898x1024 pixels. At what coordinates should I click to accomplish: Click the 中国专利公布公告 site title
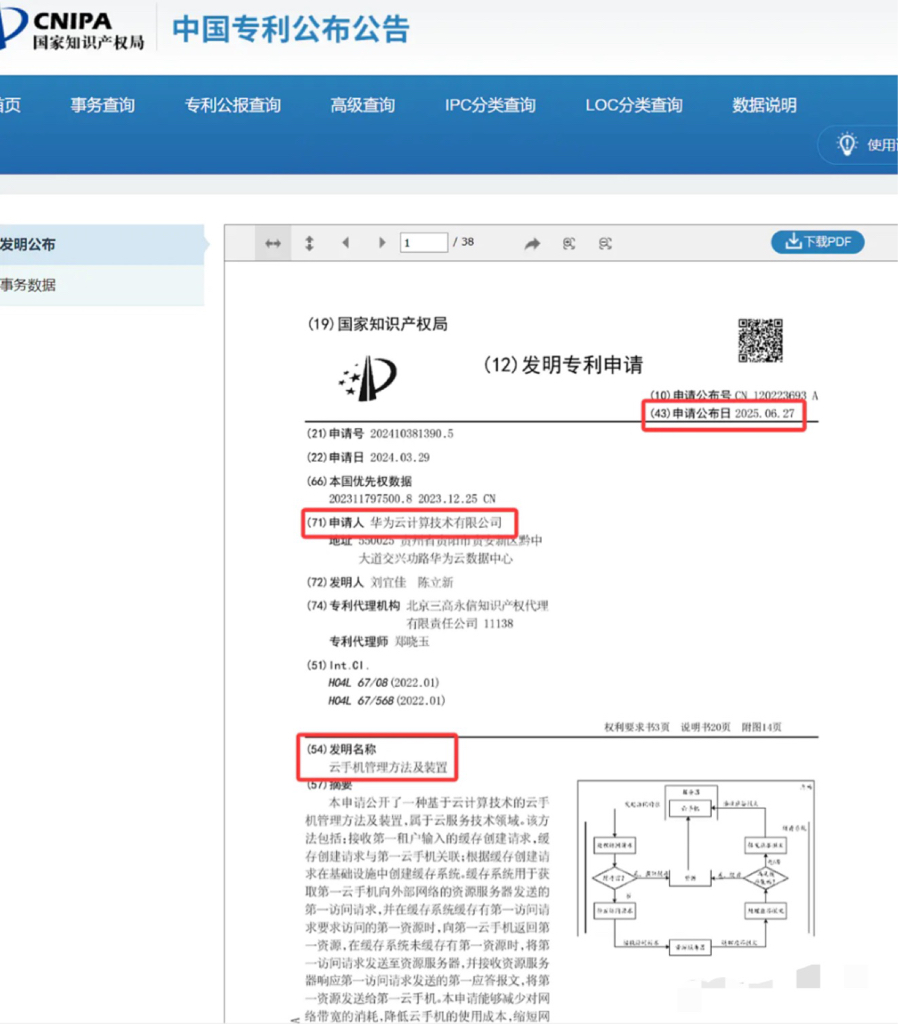point(291,29)
